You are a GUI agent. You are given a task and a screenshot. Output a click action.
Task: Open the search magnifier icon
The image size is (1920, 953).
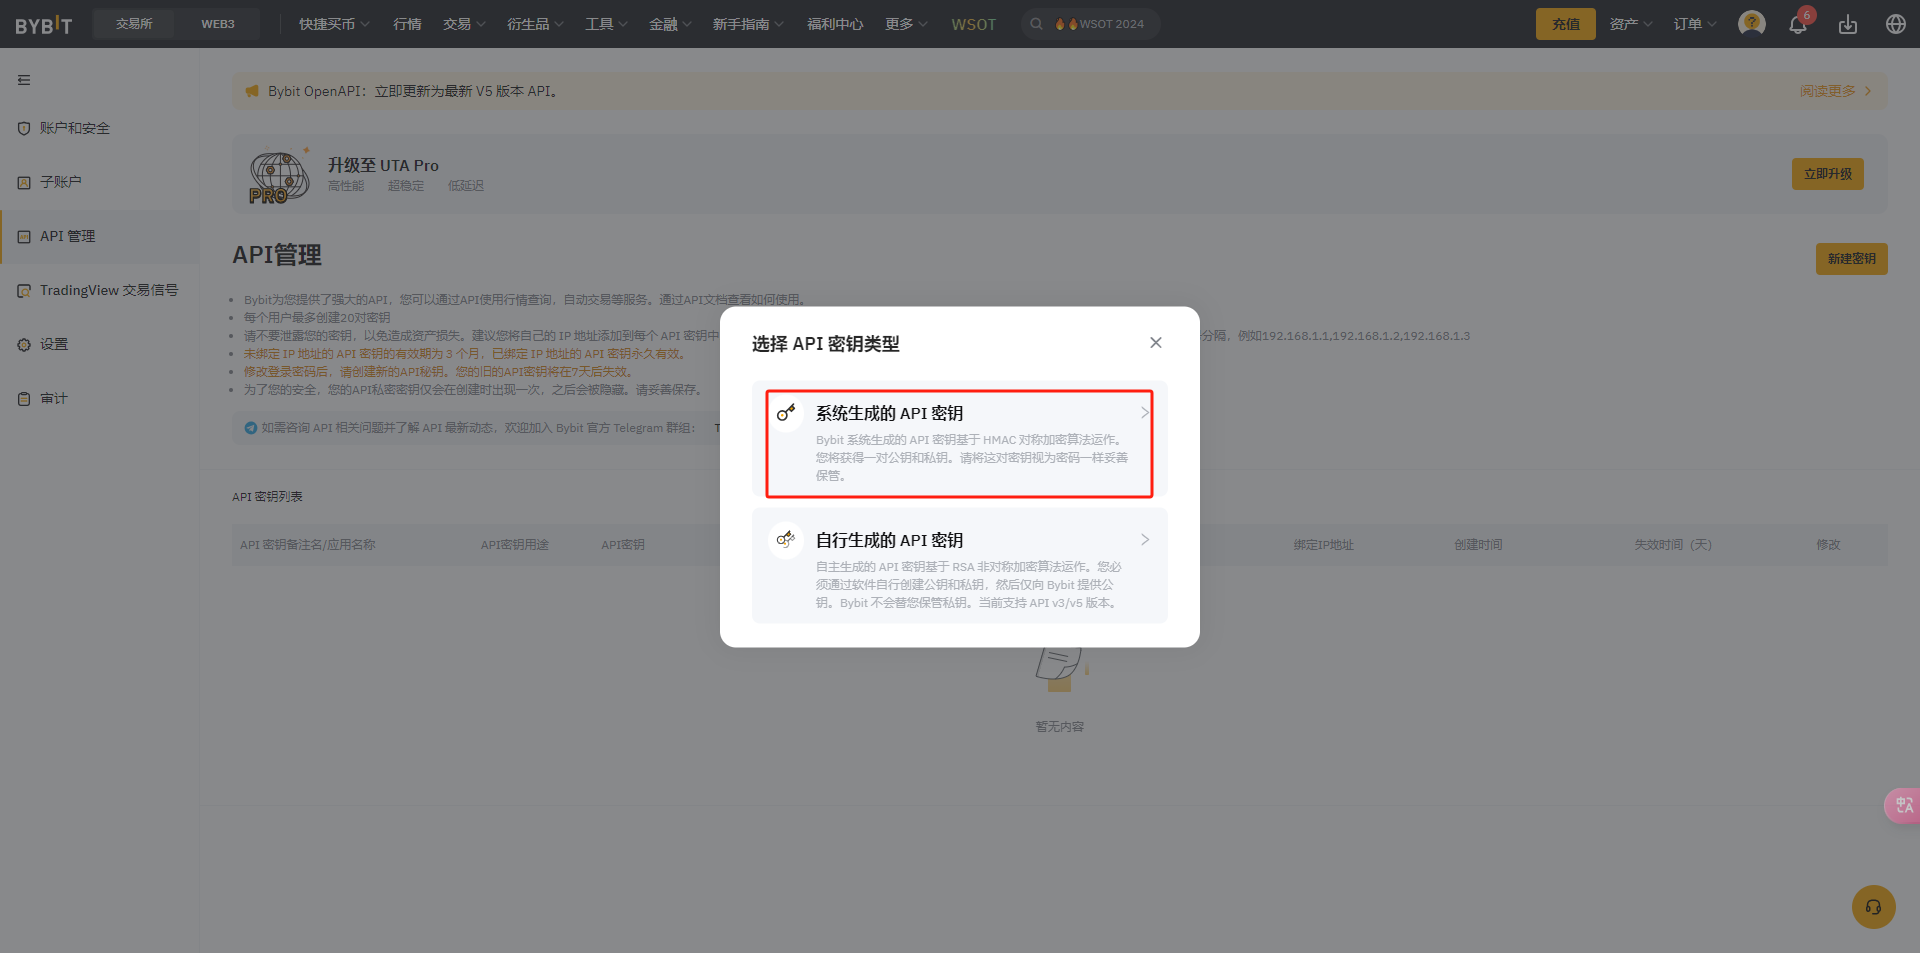click(1037, 24)
